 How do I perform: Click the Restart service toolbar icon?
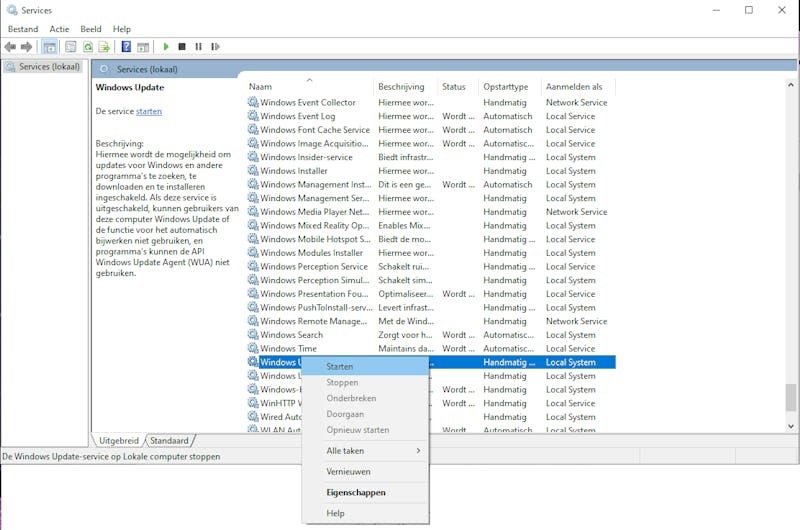215,46
